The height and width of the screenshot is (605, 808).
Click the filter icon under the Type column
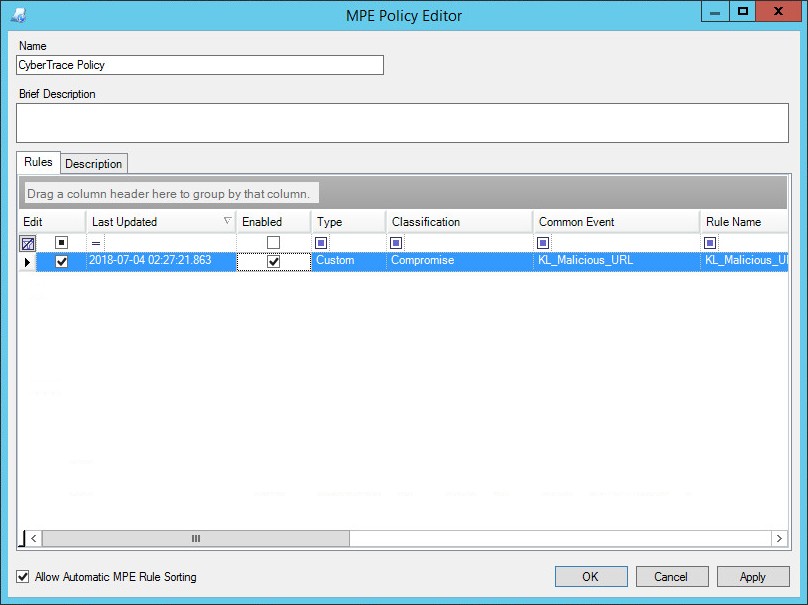click(x=320, y=242)
